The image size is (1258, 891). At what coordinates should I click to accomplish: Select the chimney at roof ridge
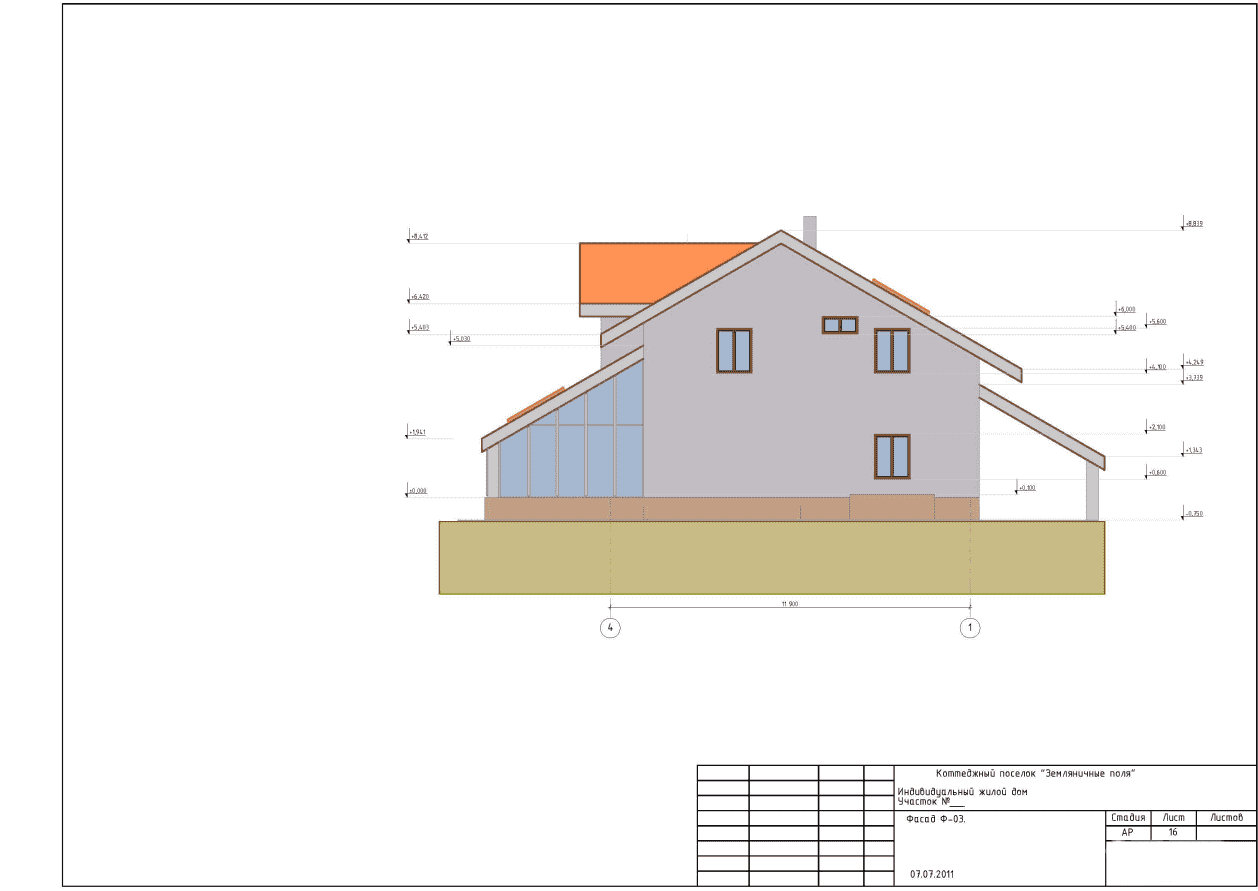(x=810, y=230)
